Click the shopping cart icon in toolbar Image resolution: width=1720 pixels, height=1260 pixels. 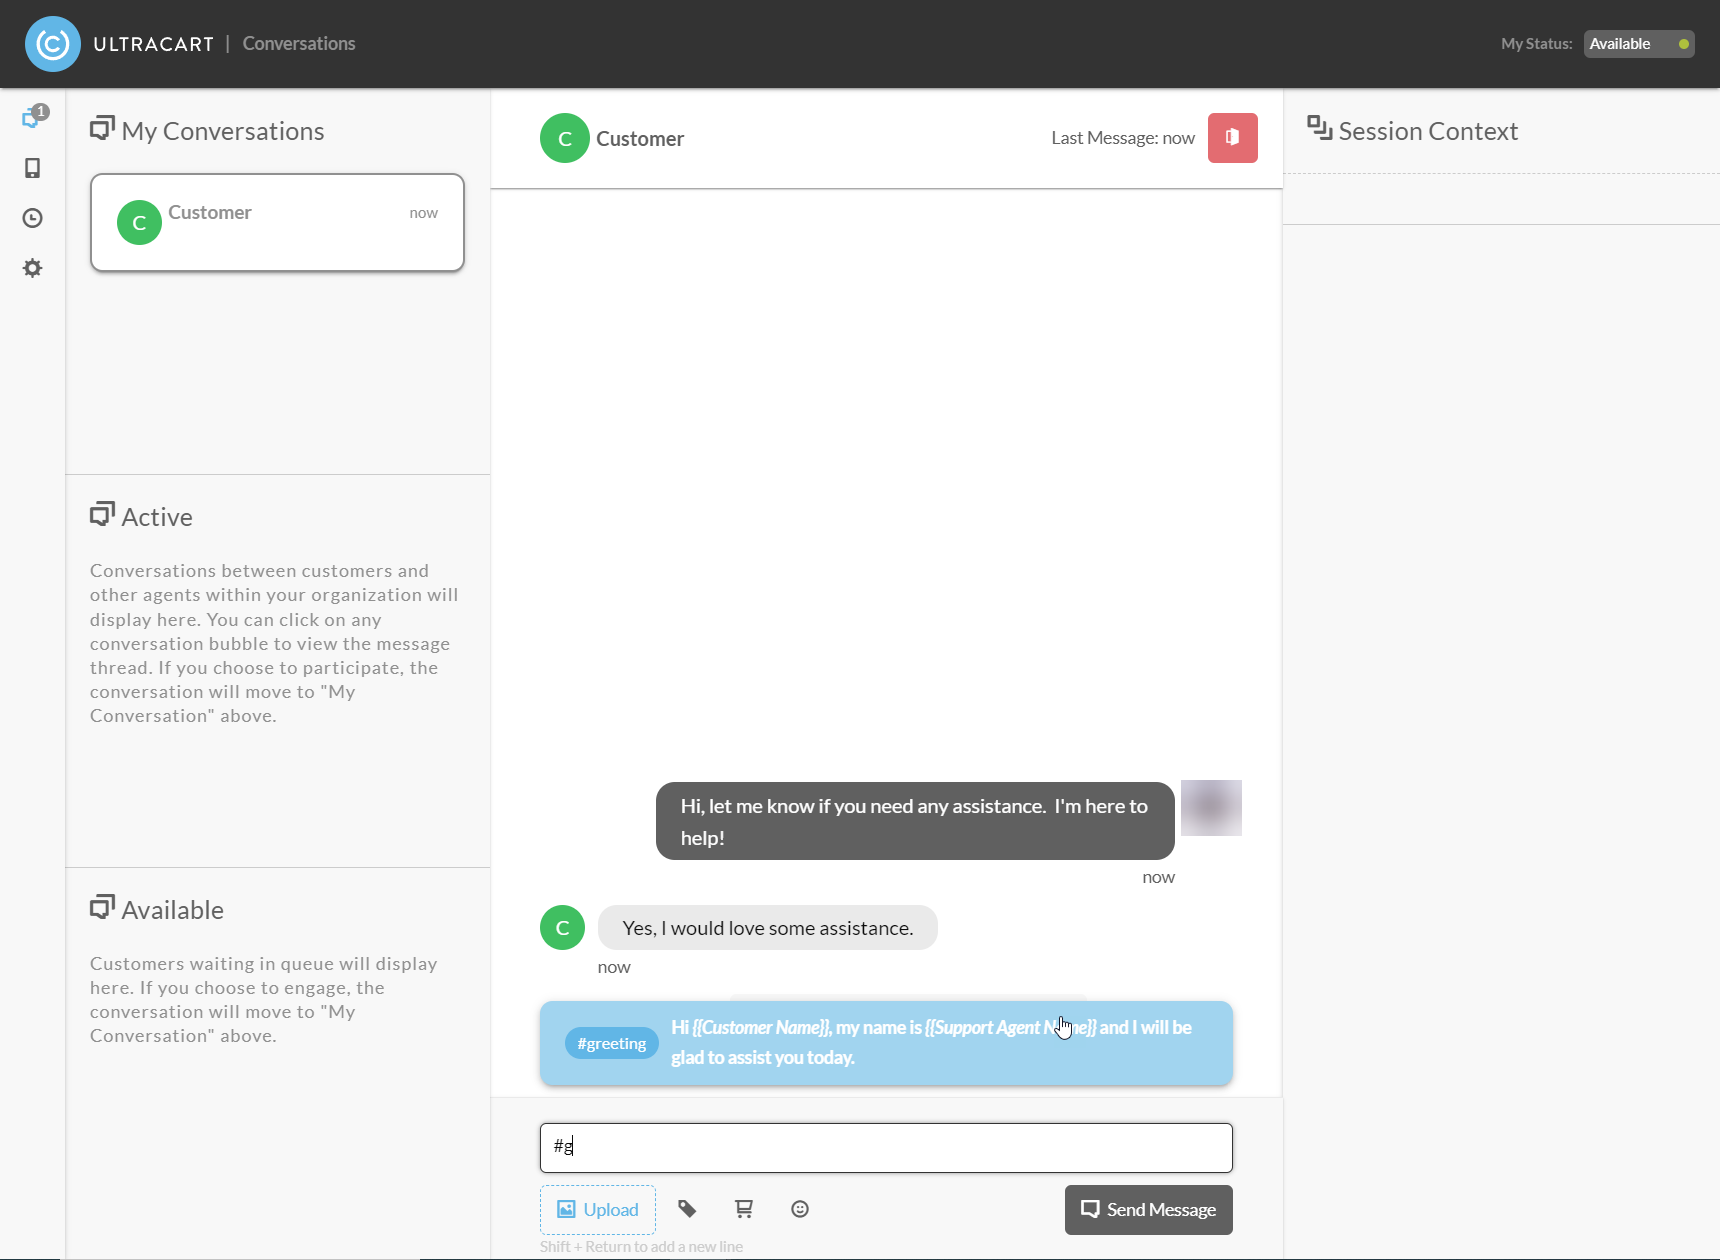744,1209
